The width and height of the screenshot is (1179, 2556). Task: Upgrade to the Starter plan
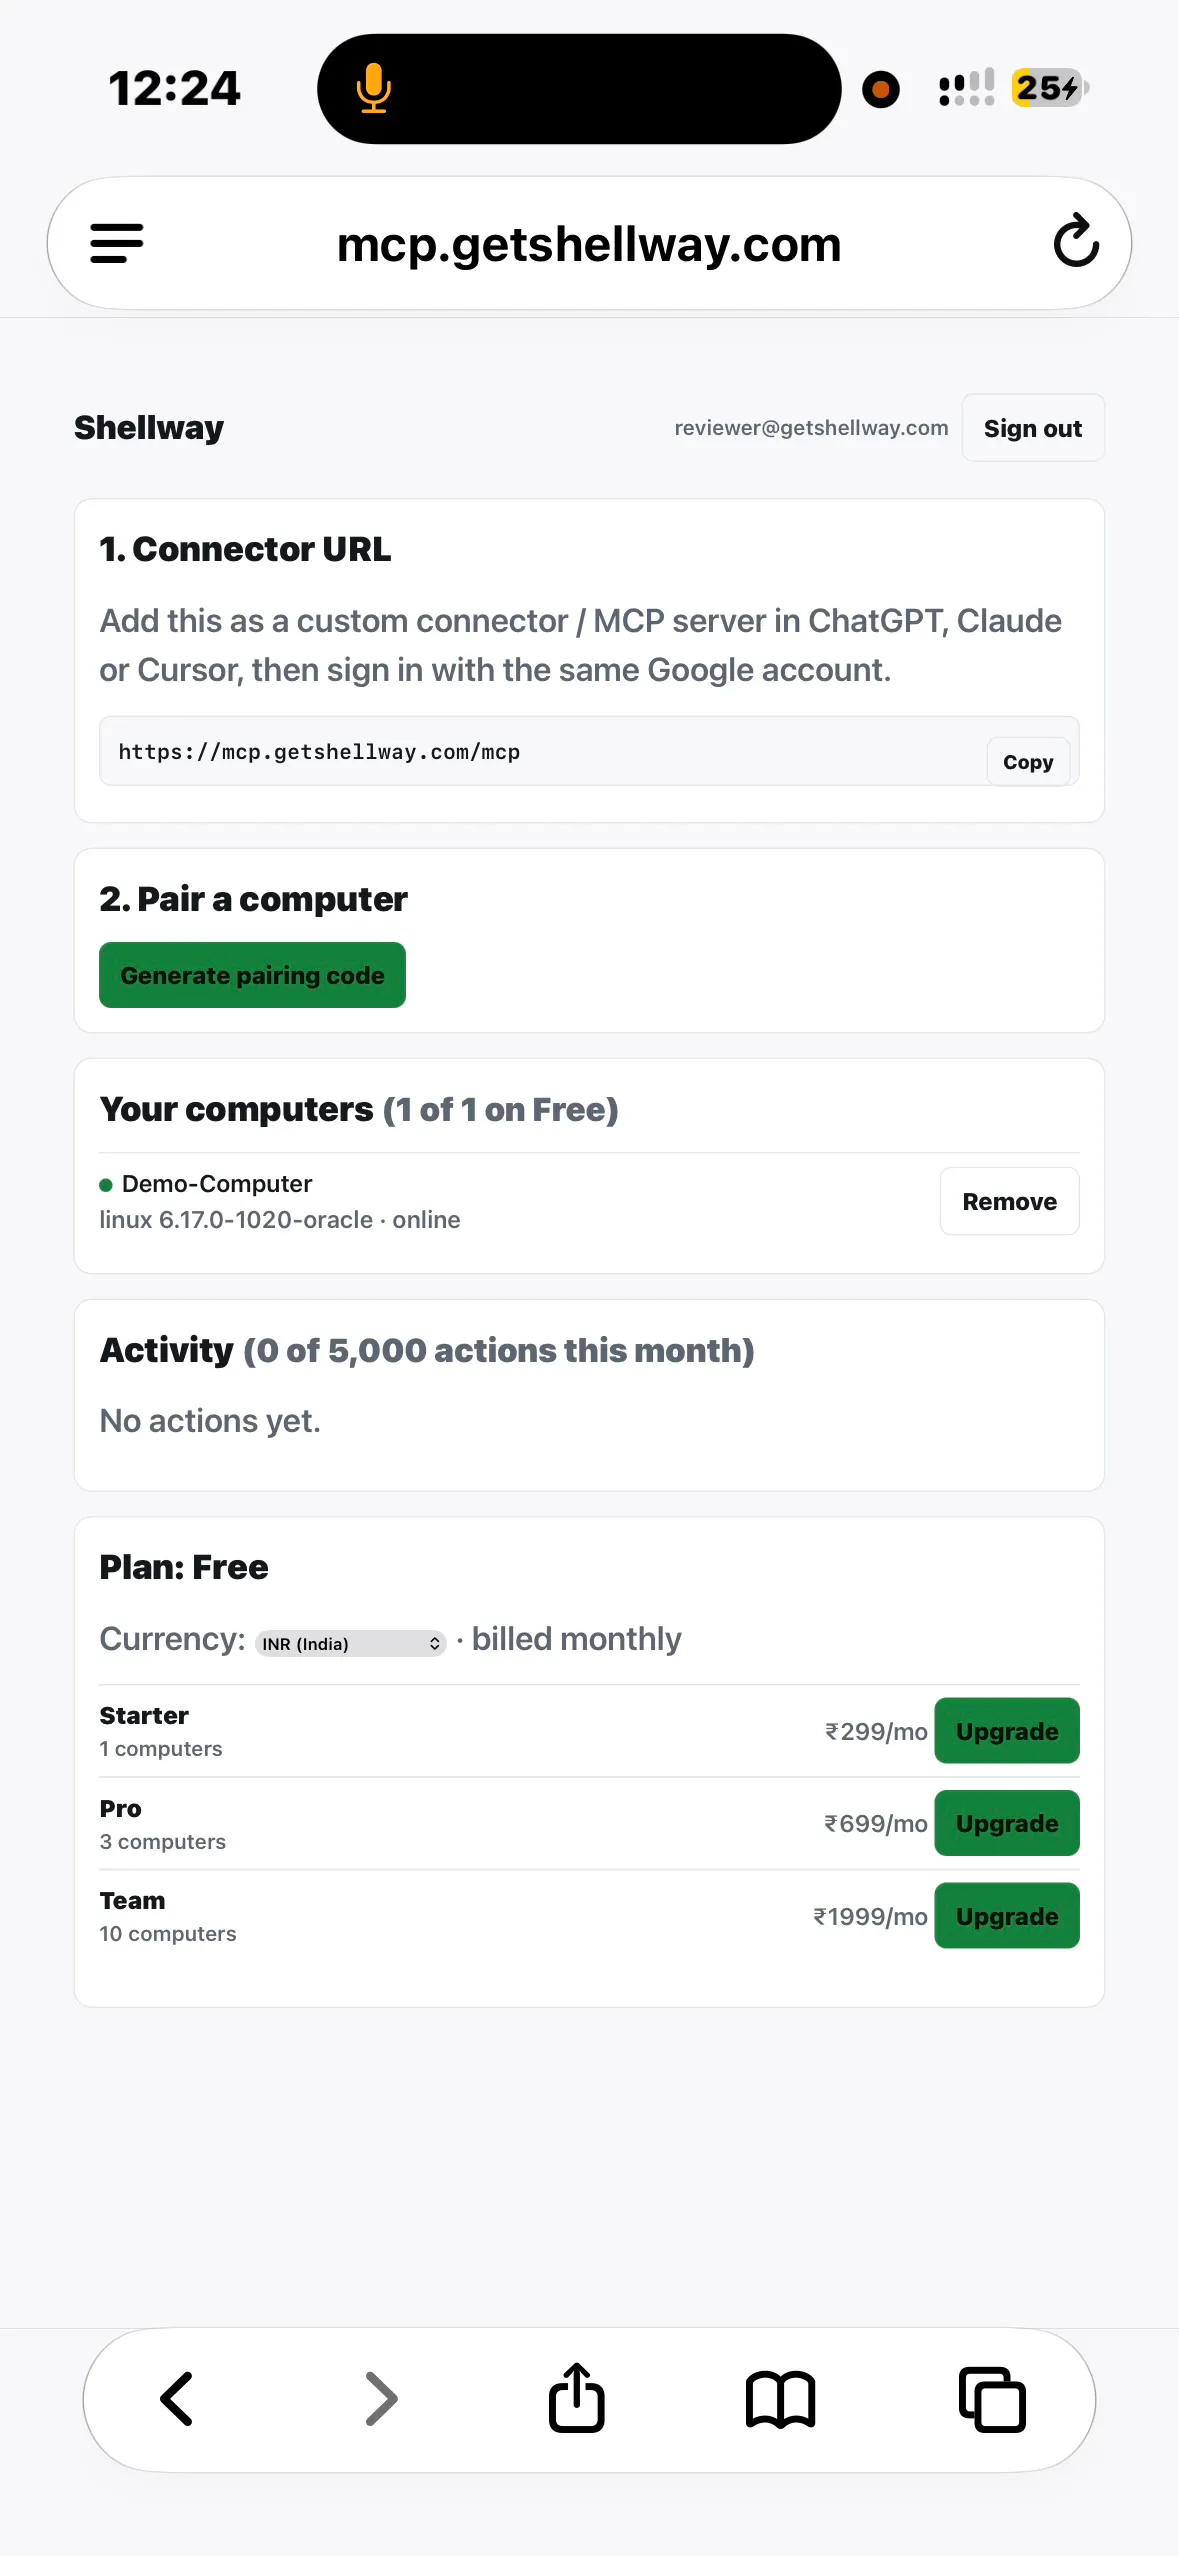click(1007, 1731)
